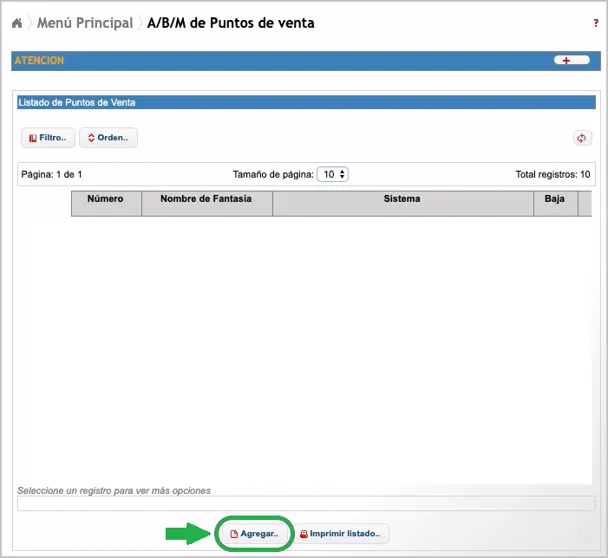
Task: Open the Filtro.. button
Action: pos(48,138)
